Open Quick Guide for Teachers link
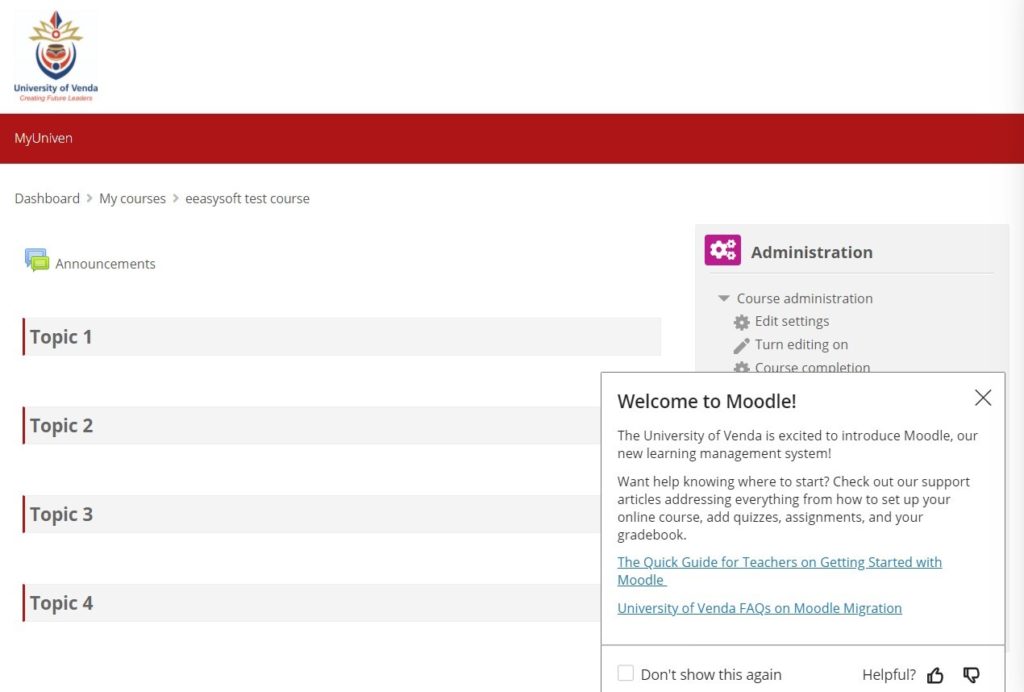 779,571
